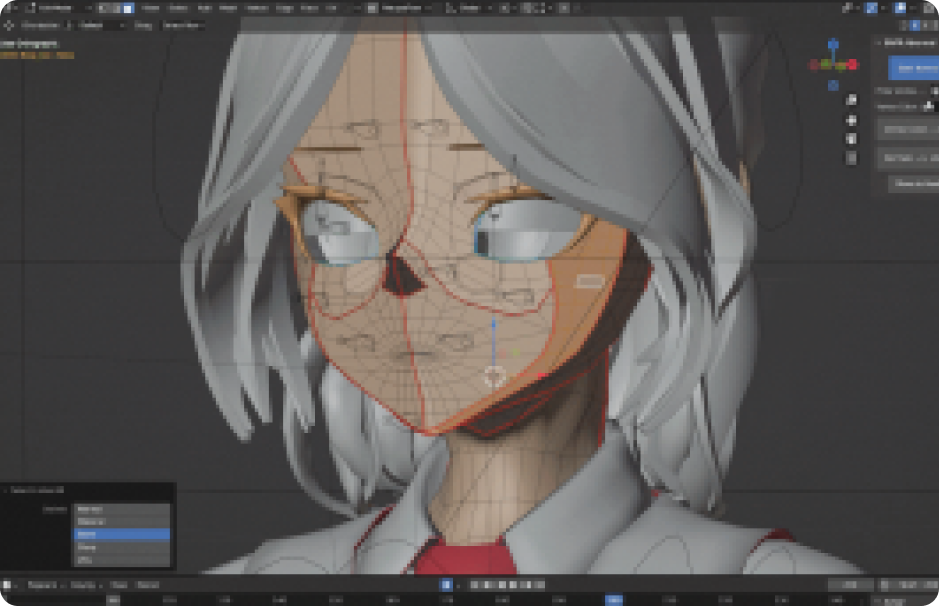This screenshot has width=939, height=606.
Task: Switch to face select mode icon
Action: (x=127, y=8)
